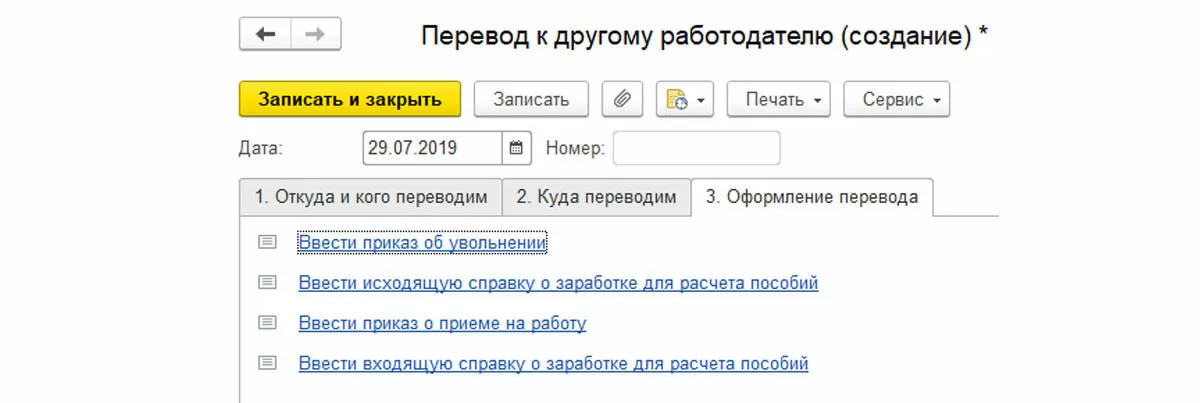The image size is (1200, 403).
Task: Click the paperclip attachments icon
Action: coord(622,100)
